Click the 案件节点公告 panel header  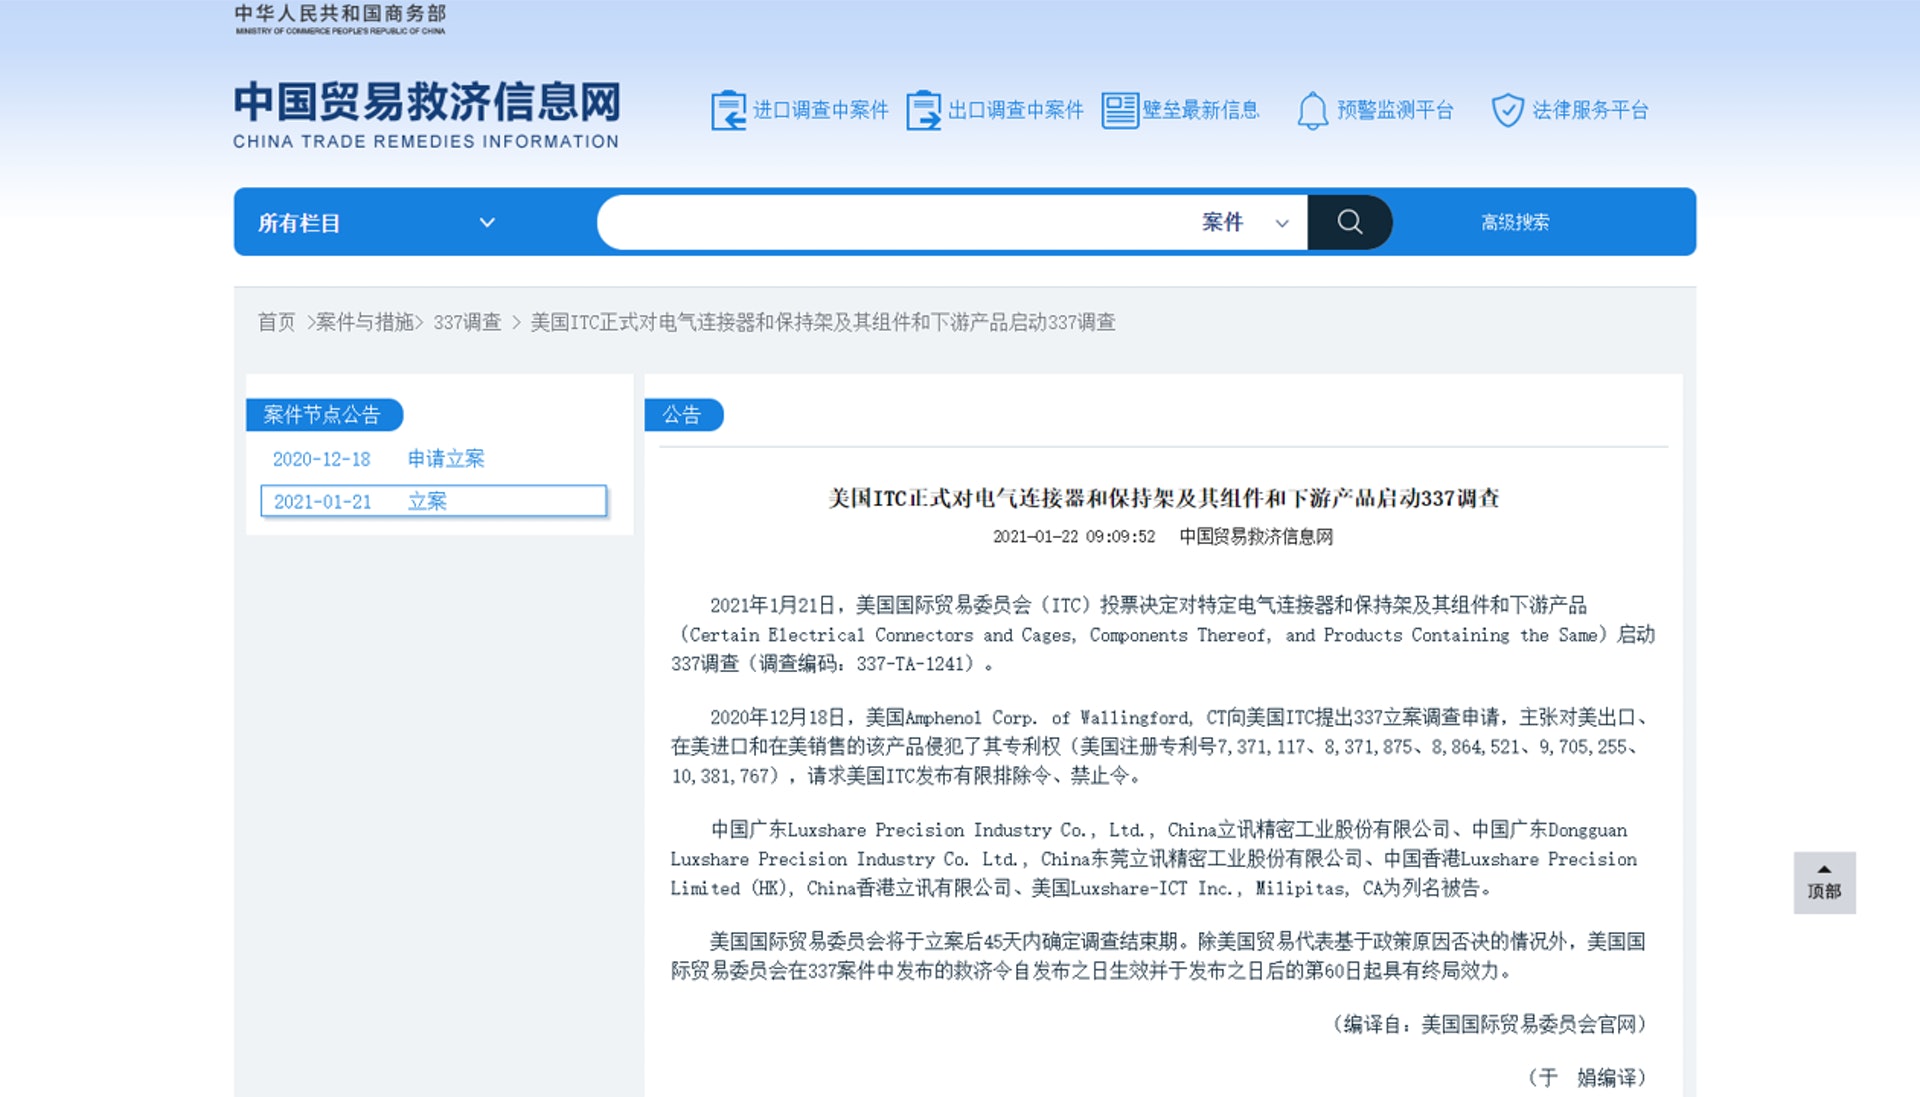[x=323, y=415]
